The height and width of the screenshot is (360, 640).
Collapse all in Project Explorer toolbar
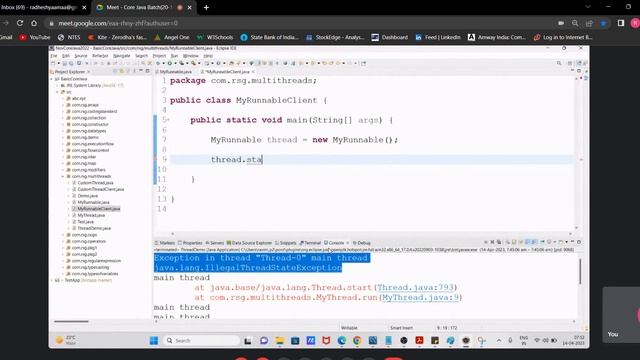click(115, 71)
